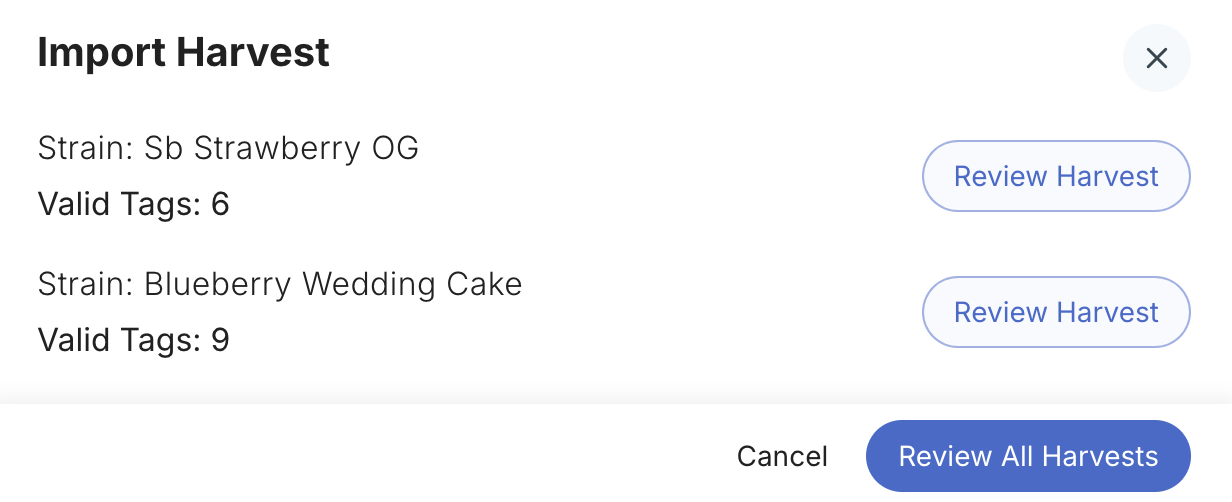Open review for the second strain's harvest
This screenshot has width=1232, height=502.
coord(1056,312)
